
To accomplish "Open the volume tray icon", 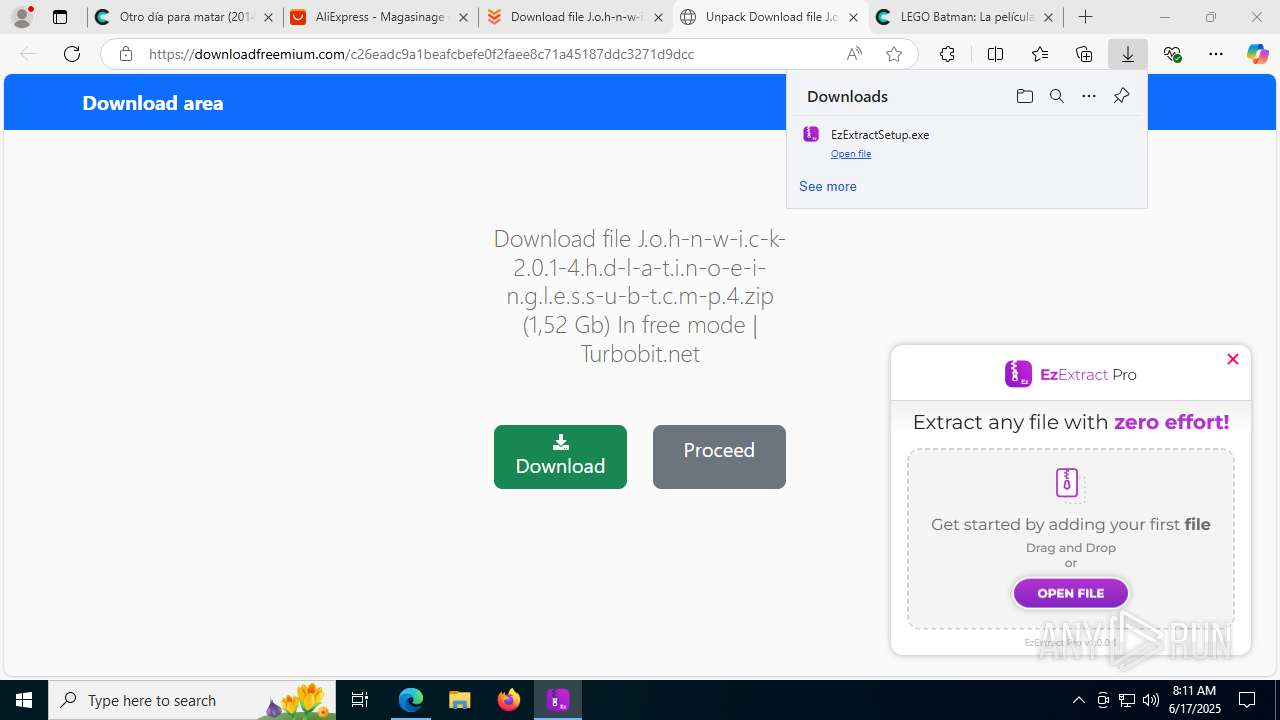I will coord(1151,700).
